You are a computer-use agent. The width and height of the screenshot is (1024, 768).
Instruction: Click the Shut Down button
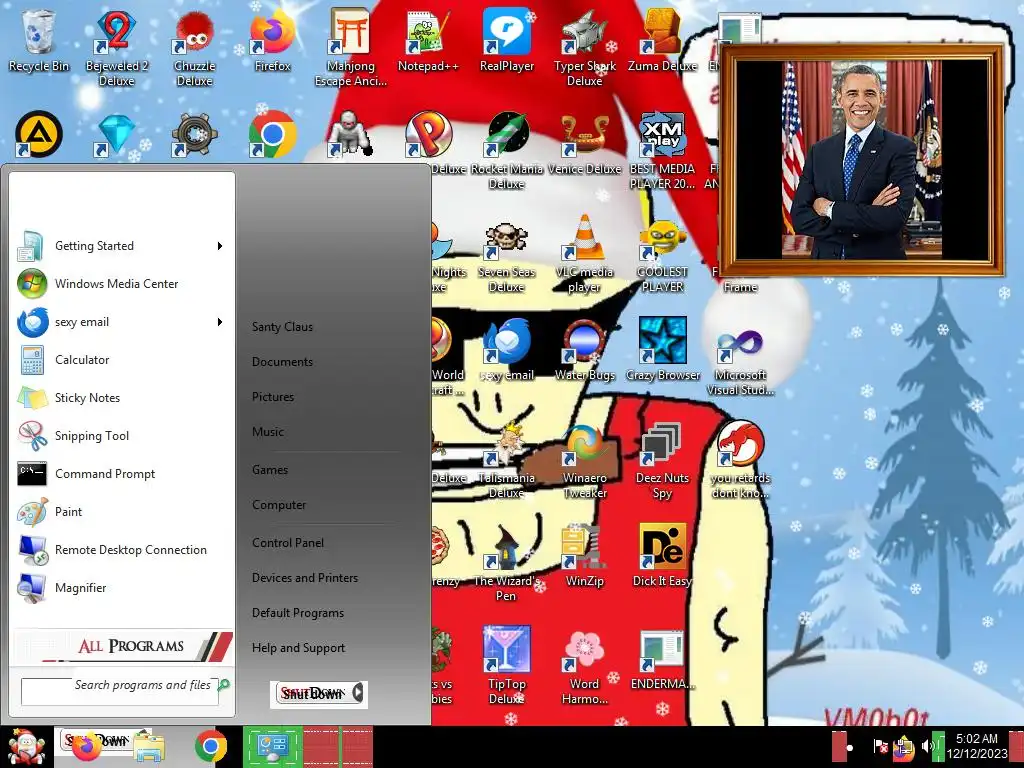[312, 693]
